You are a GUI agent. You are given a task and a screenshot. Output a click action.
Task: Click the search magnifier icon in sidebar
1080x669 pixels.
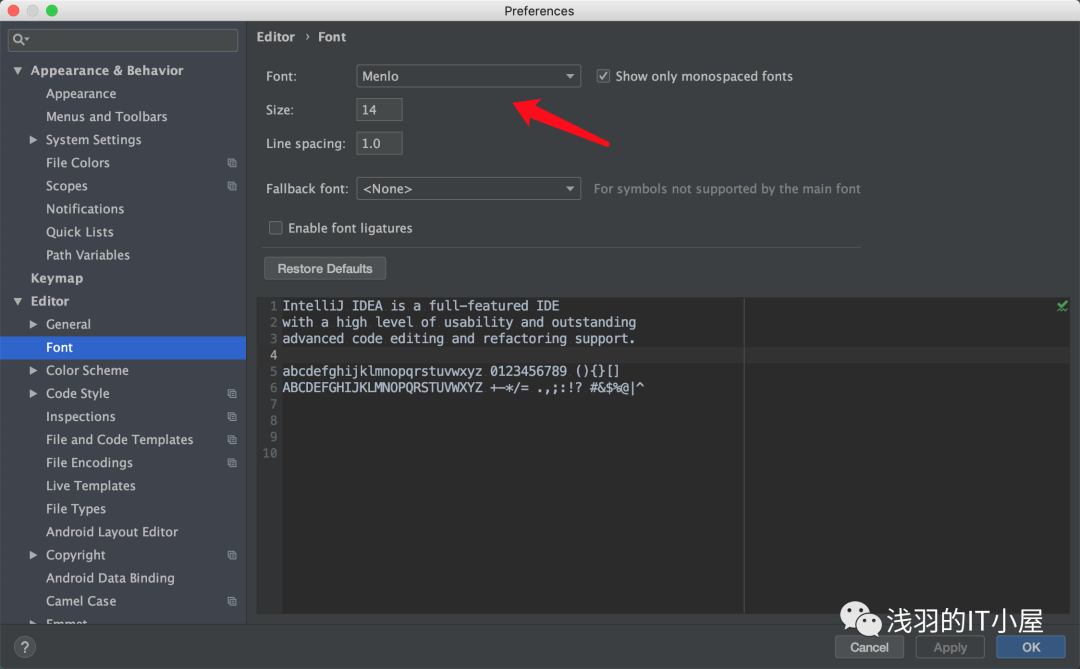pyautogui.click(x=19, y=40)
